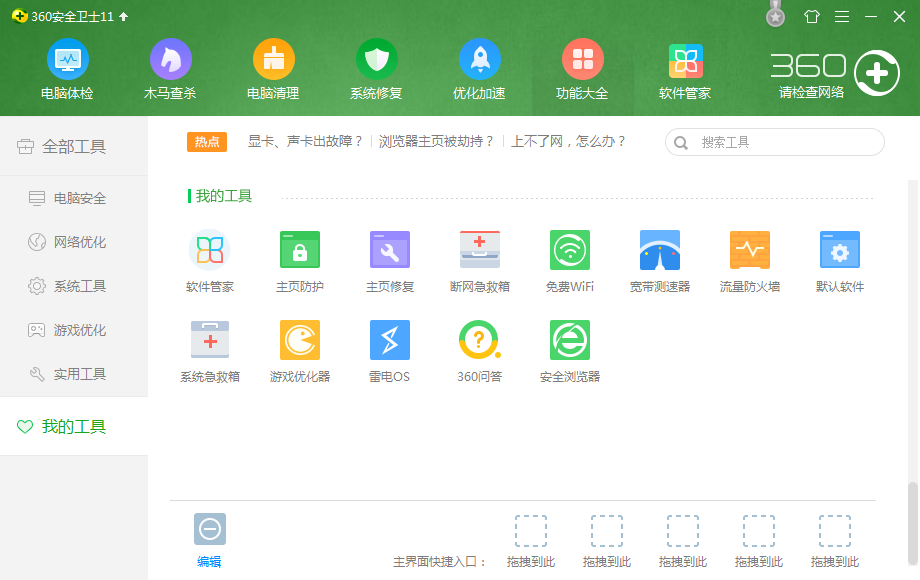Open link 上不了网，怎么办？

[x=569, y=141]
